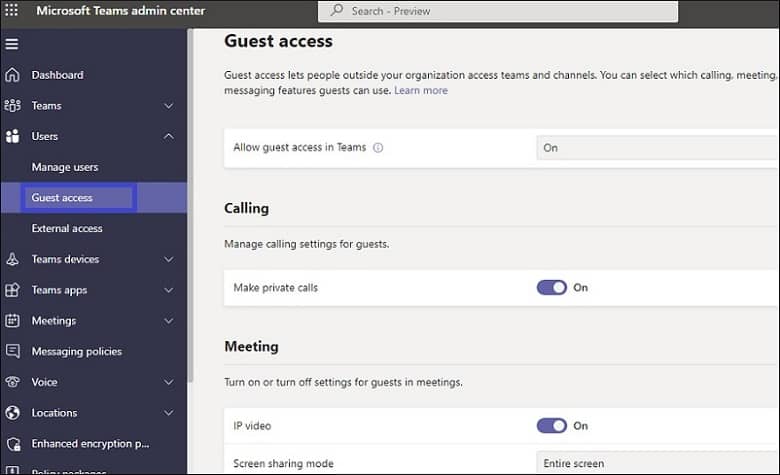The image size is (780, 475).
Task: Click the Voice phone icon
Action: click(12, 382)
